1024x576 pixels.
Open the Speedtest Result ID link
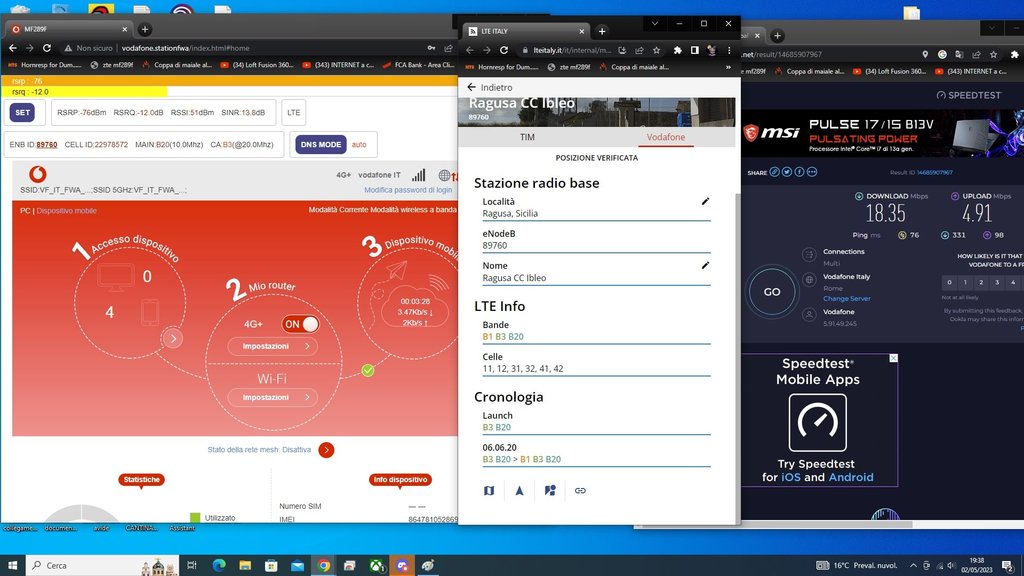(x=935, y=172)
